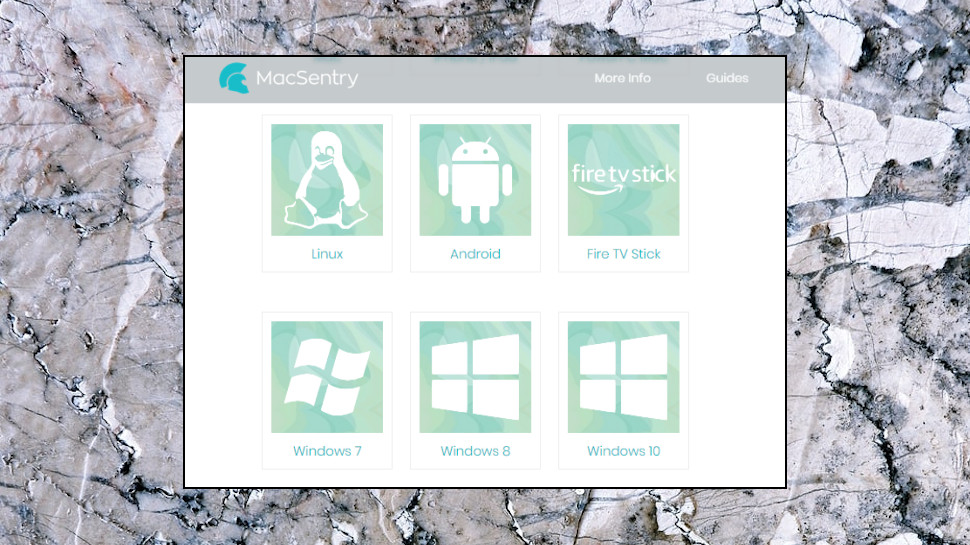Follow the Windows 8 text link

(x=475, y=451)
